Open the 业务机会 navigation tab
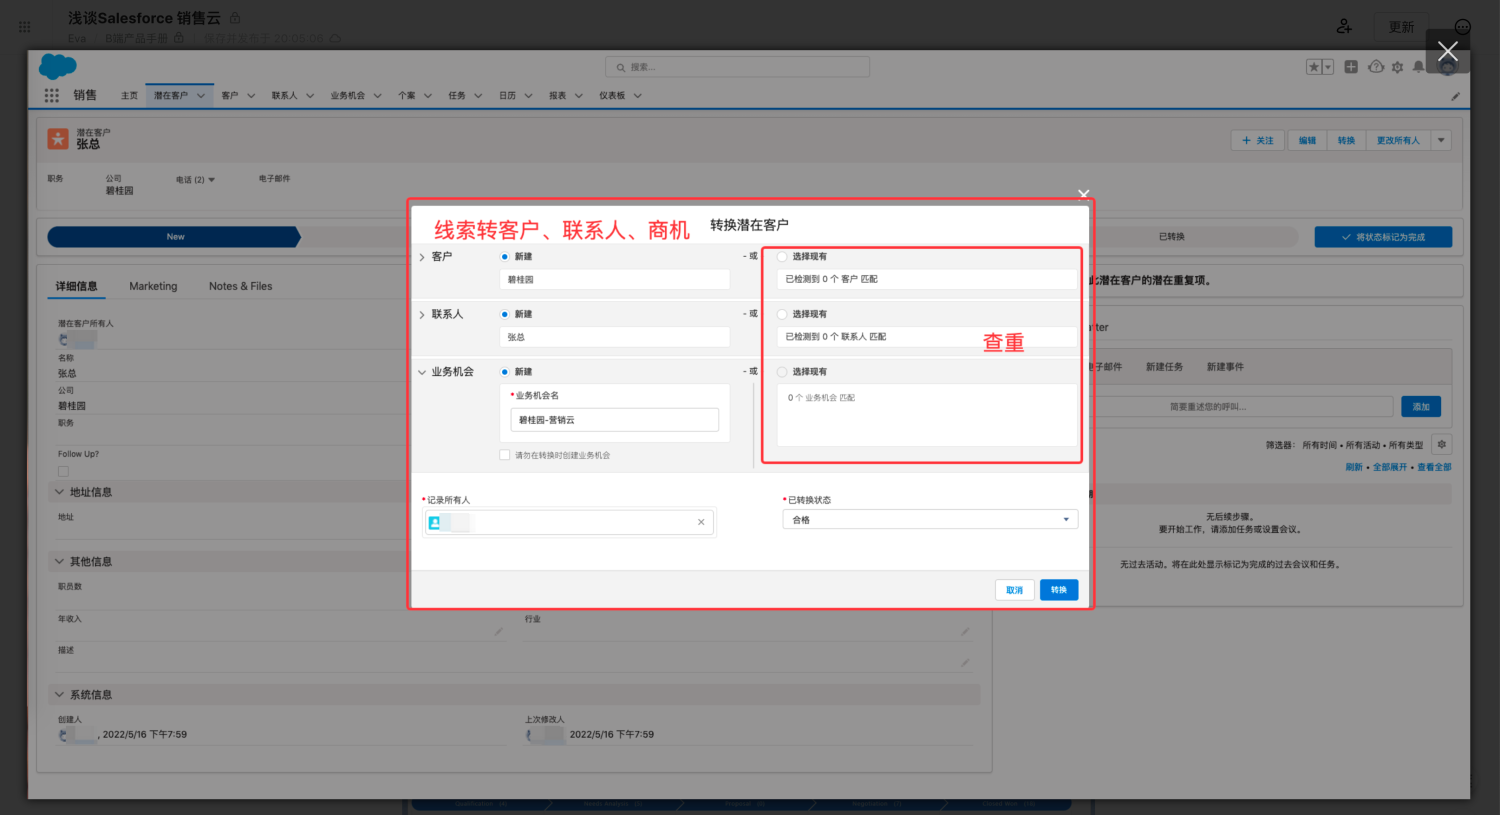 (347, 96)
